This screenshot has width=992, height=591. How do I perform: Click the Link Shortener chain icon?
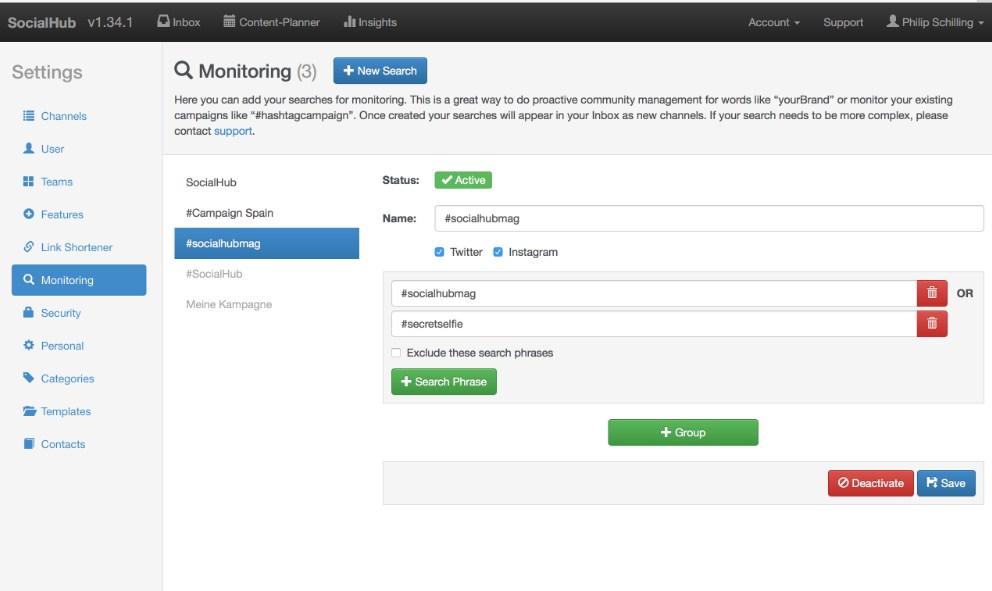click(28, 247)
